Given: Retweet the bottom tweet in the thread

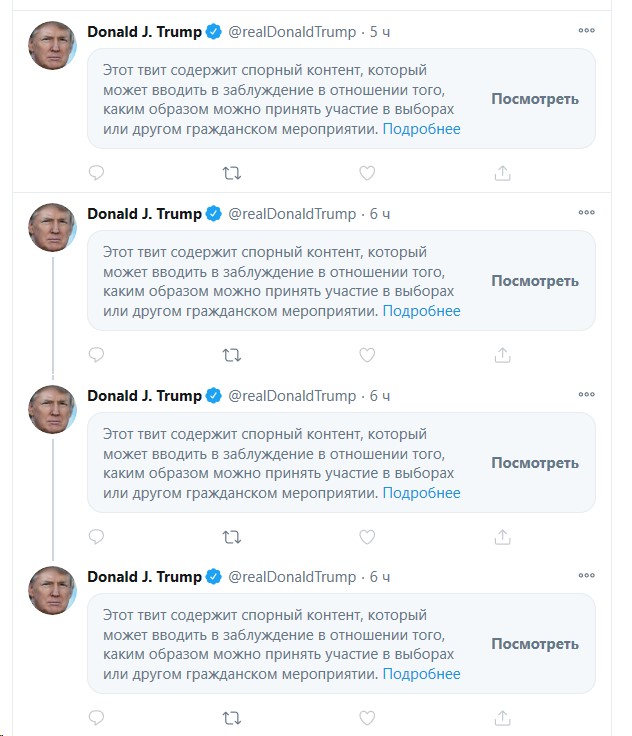Looking at the screenshot, I should click(231, 718).
